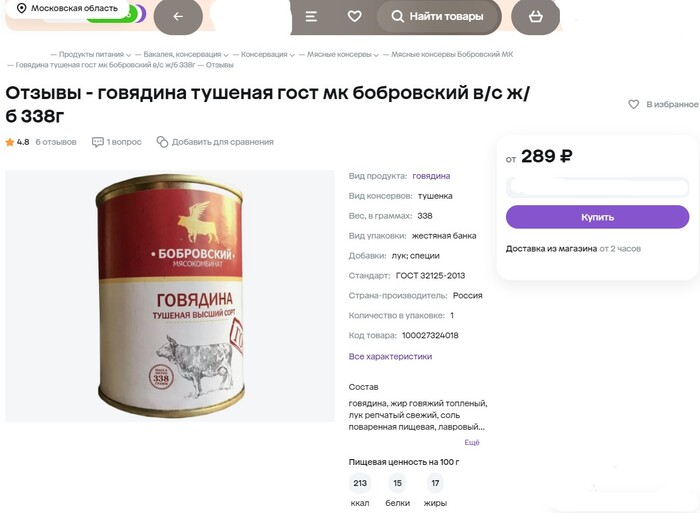
Task: Expand Продукты питания breadcrumb dropdown
Action: [128, 55]
